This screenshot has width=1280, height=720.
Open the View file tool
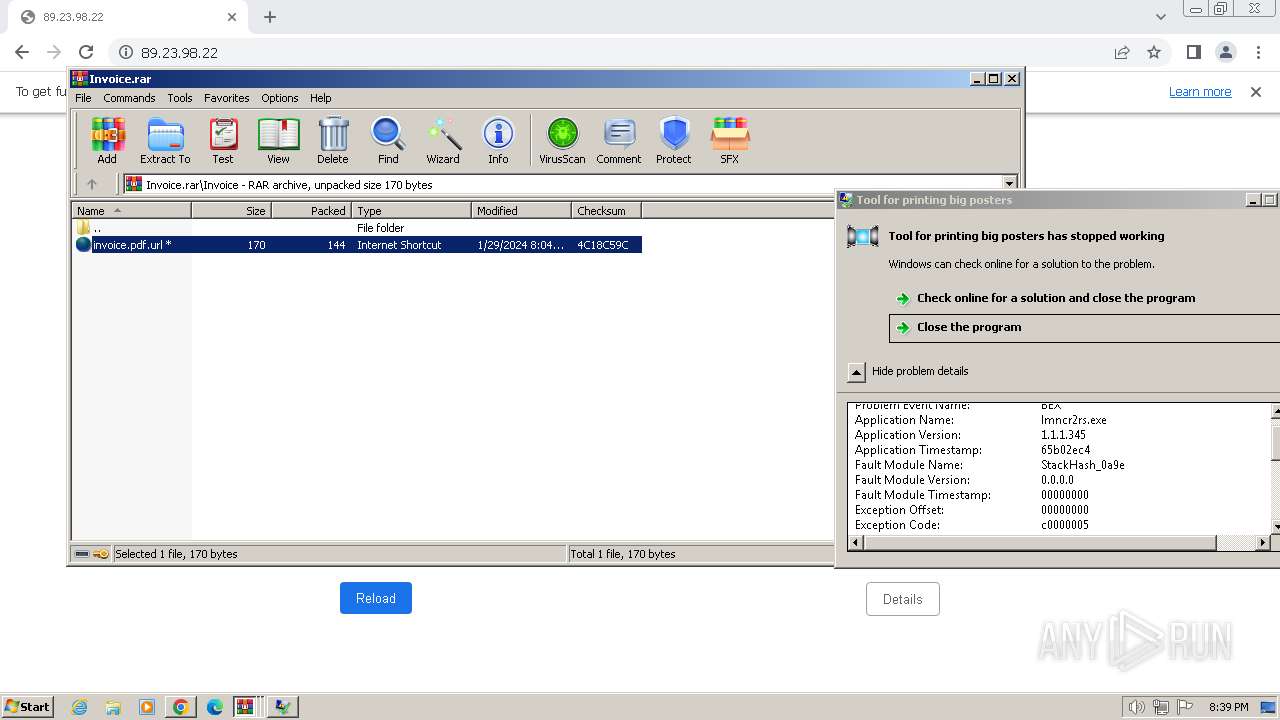278,140
